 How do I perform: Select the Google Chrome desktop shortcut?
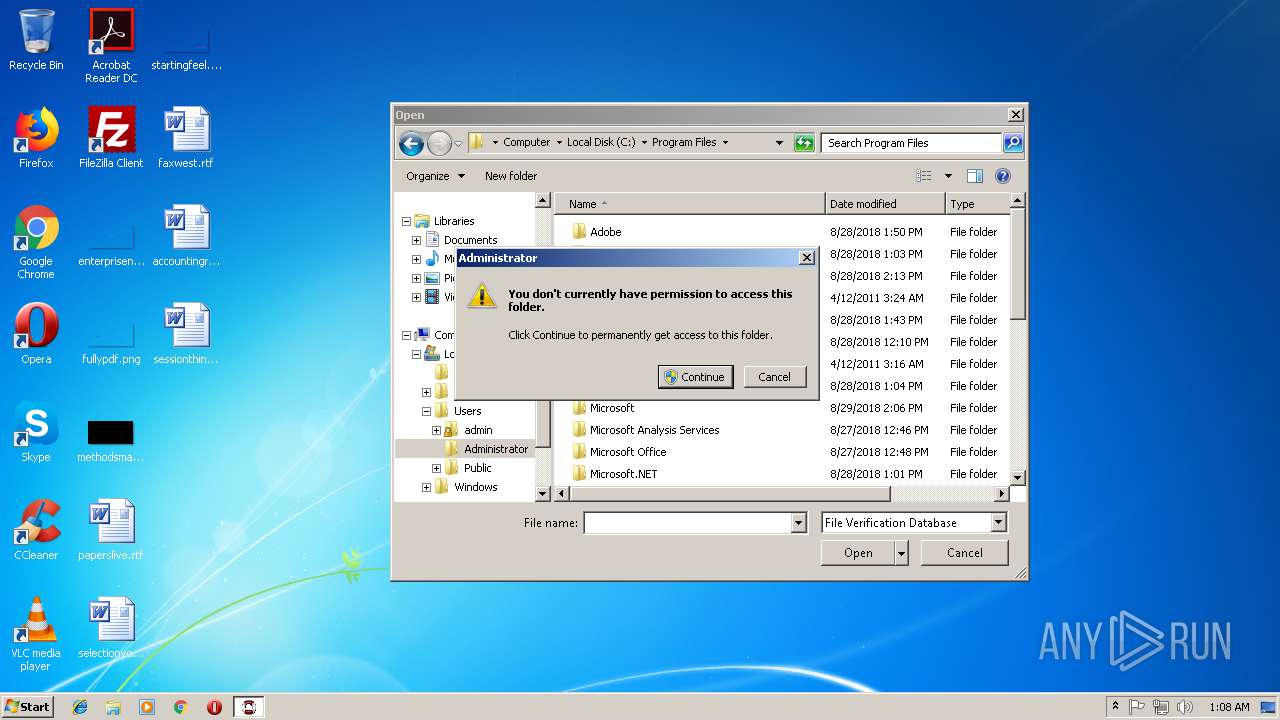tap(36, 243)
